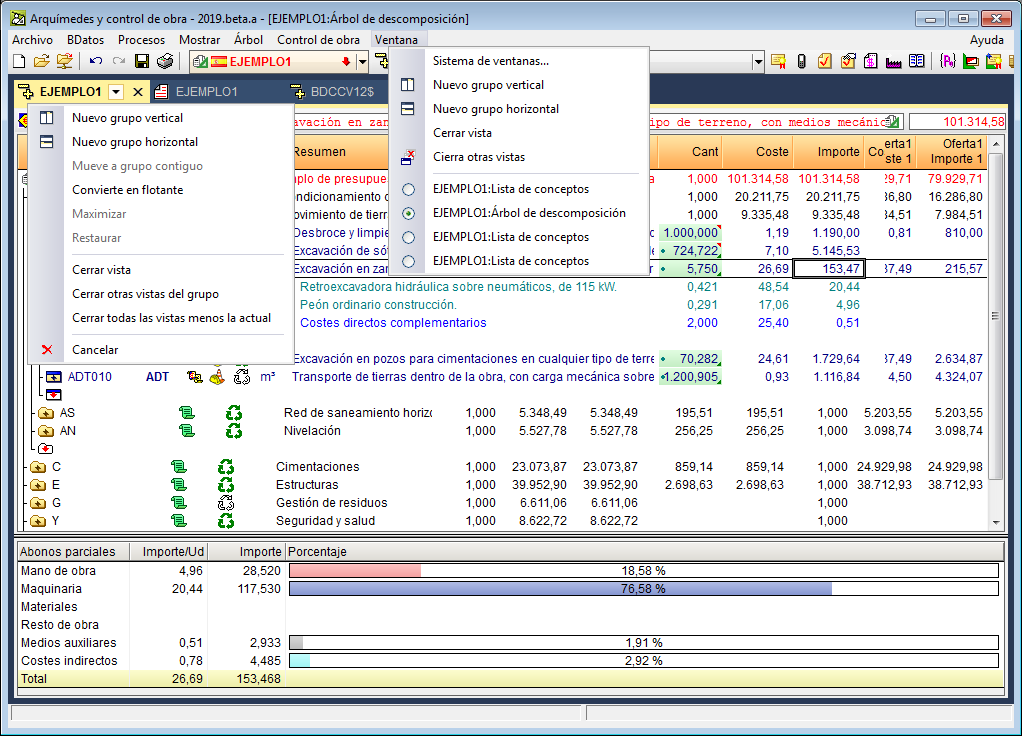Click the selected 153,47 Importe cell
Screen dimensions: 1022x736
tap(829, 269)
